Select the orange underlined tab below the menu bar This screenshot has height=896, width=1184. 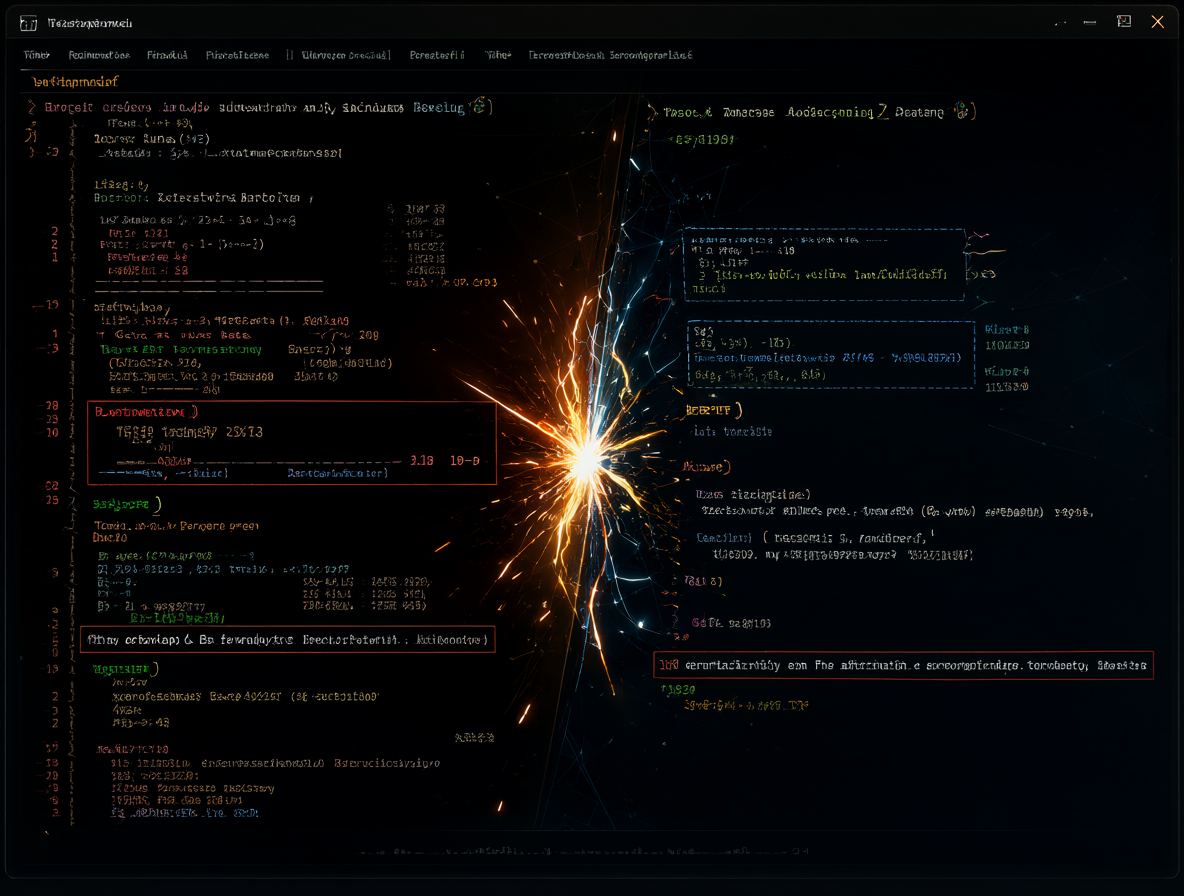75,82
